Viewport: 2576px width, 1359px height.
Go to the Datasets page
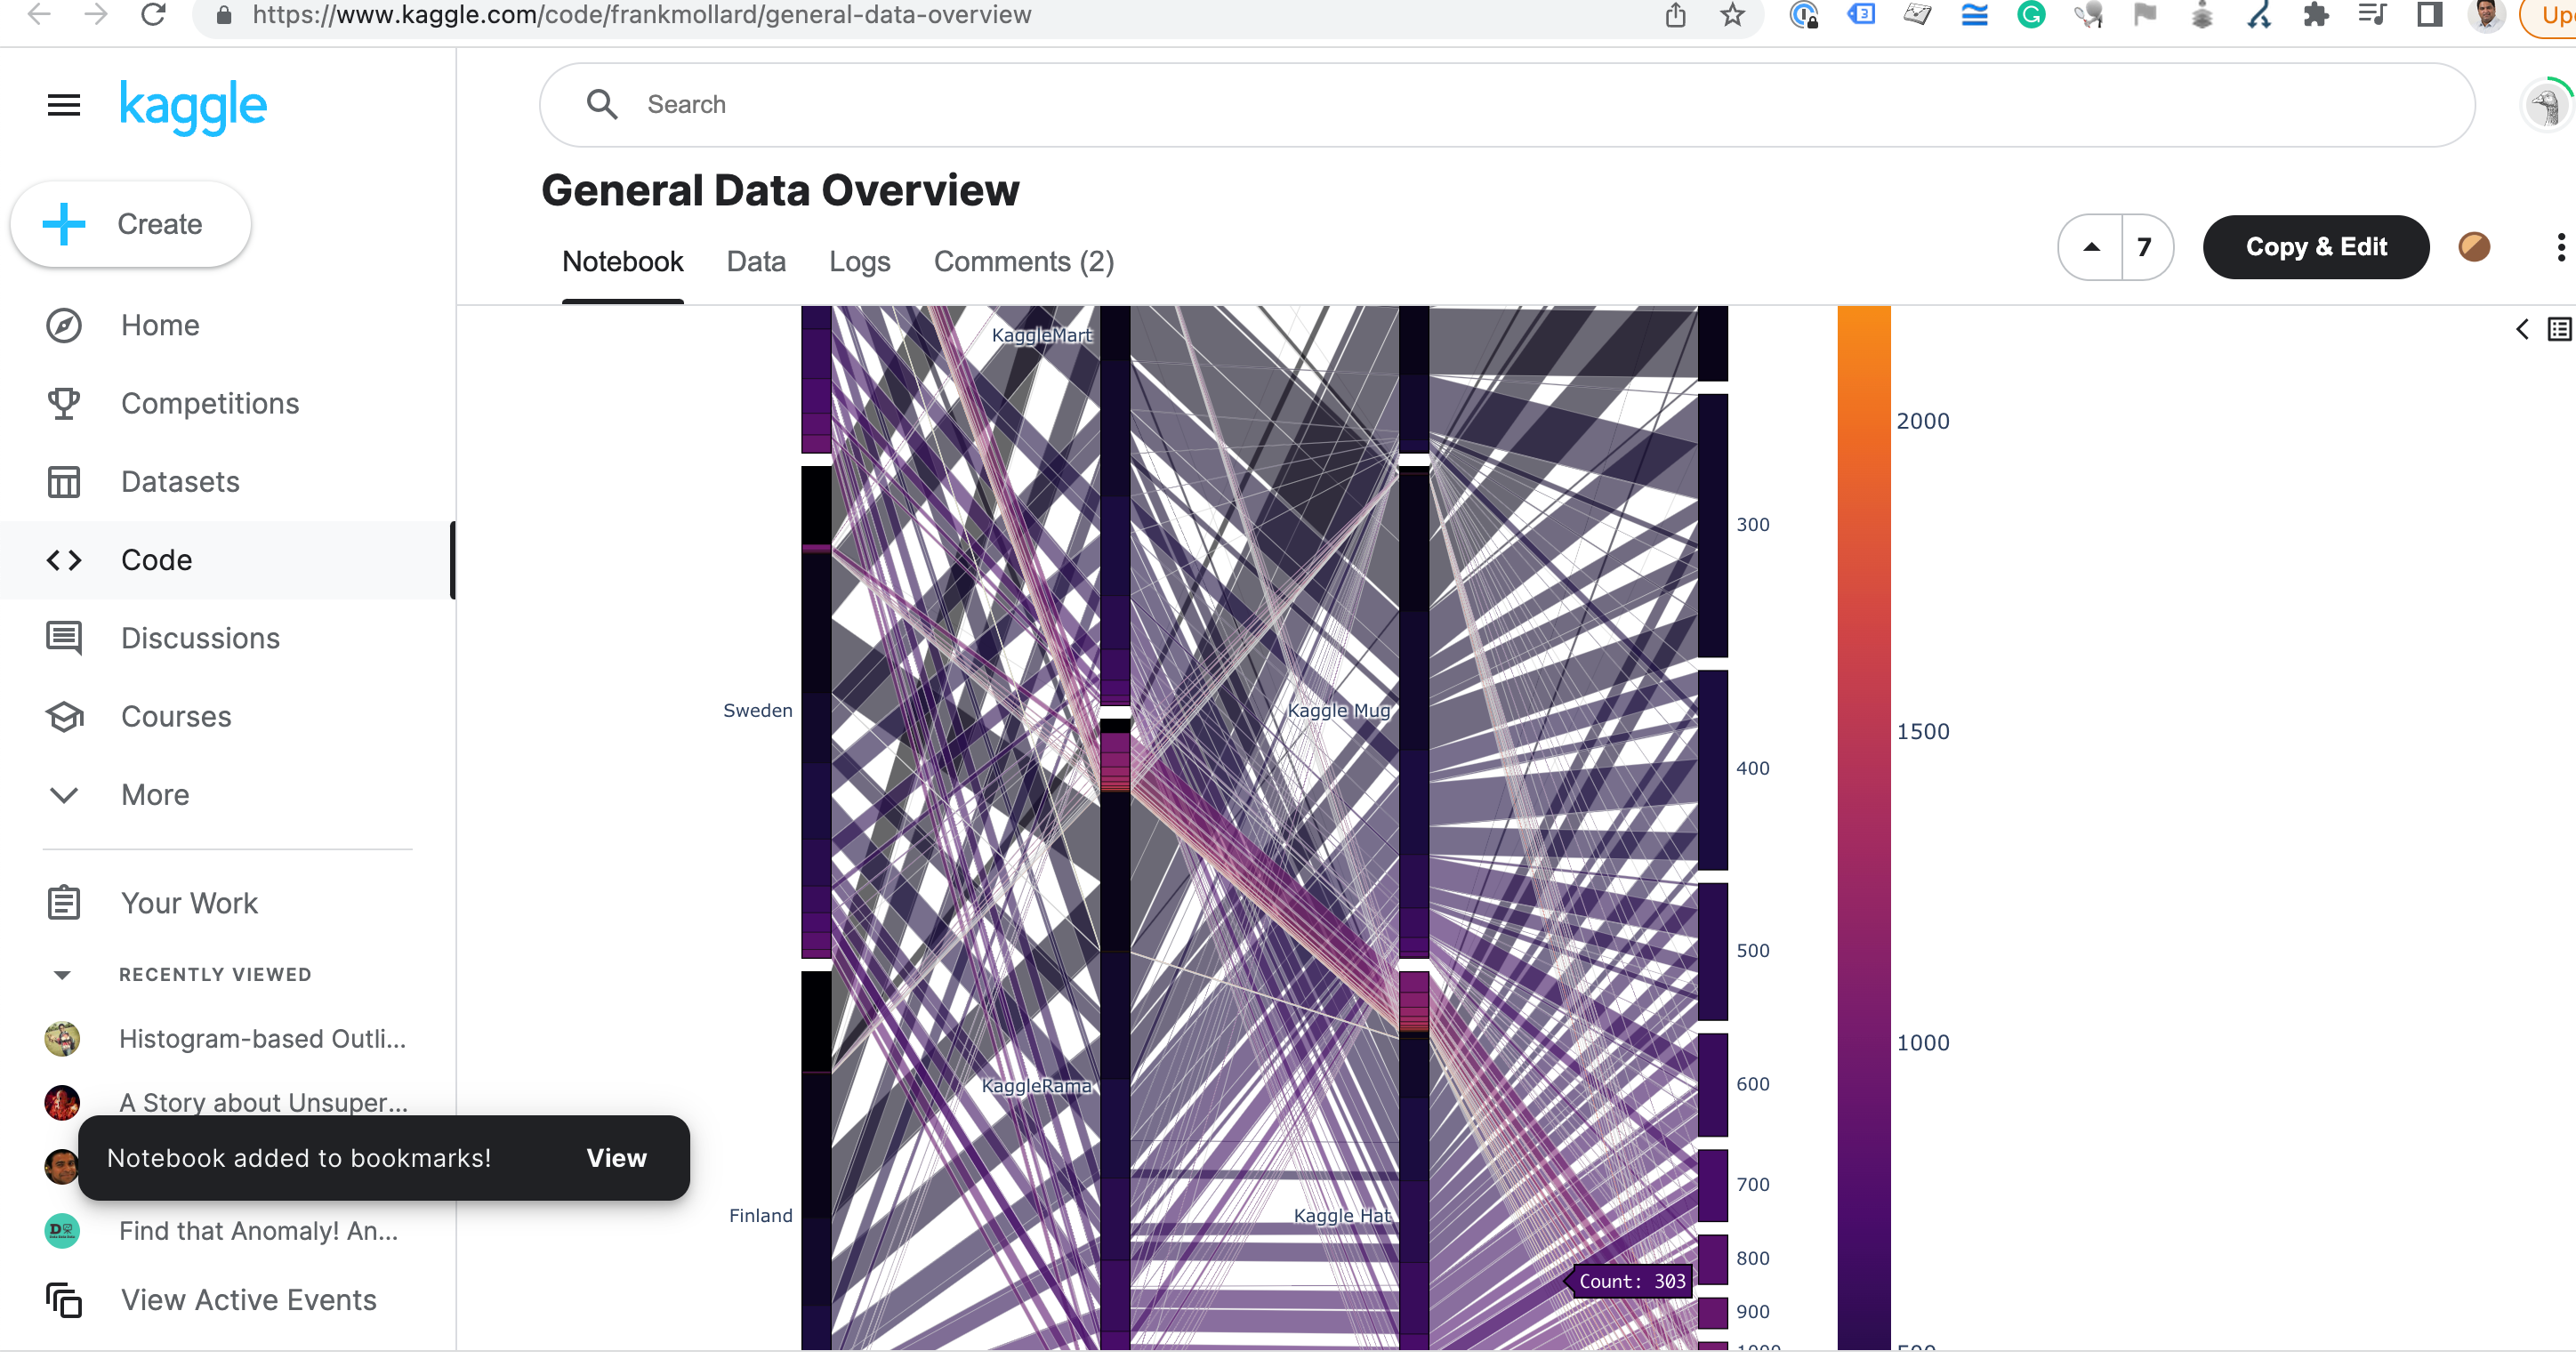pos(180,482)
